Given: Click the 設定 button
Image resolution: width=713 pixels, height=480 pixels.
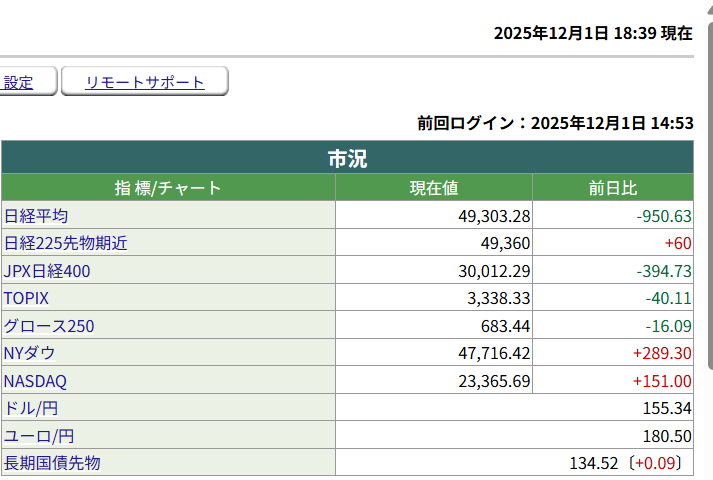Looking at the screenshot, I should (19, 83).
